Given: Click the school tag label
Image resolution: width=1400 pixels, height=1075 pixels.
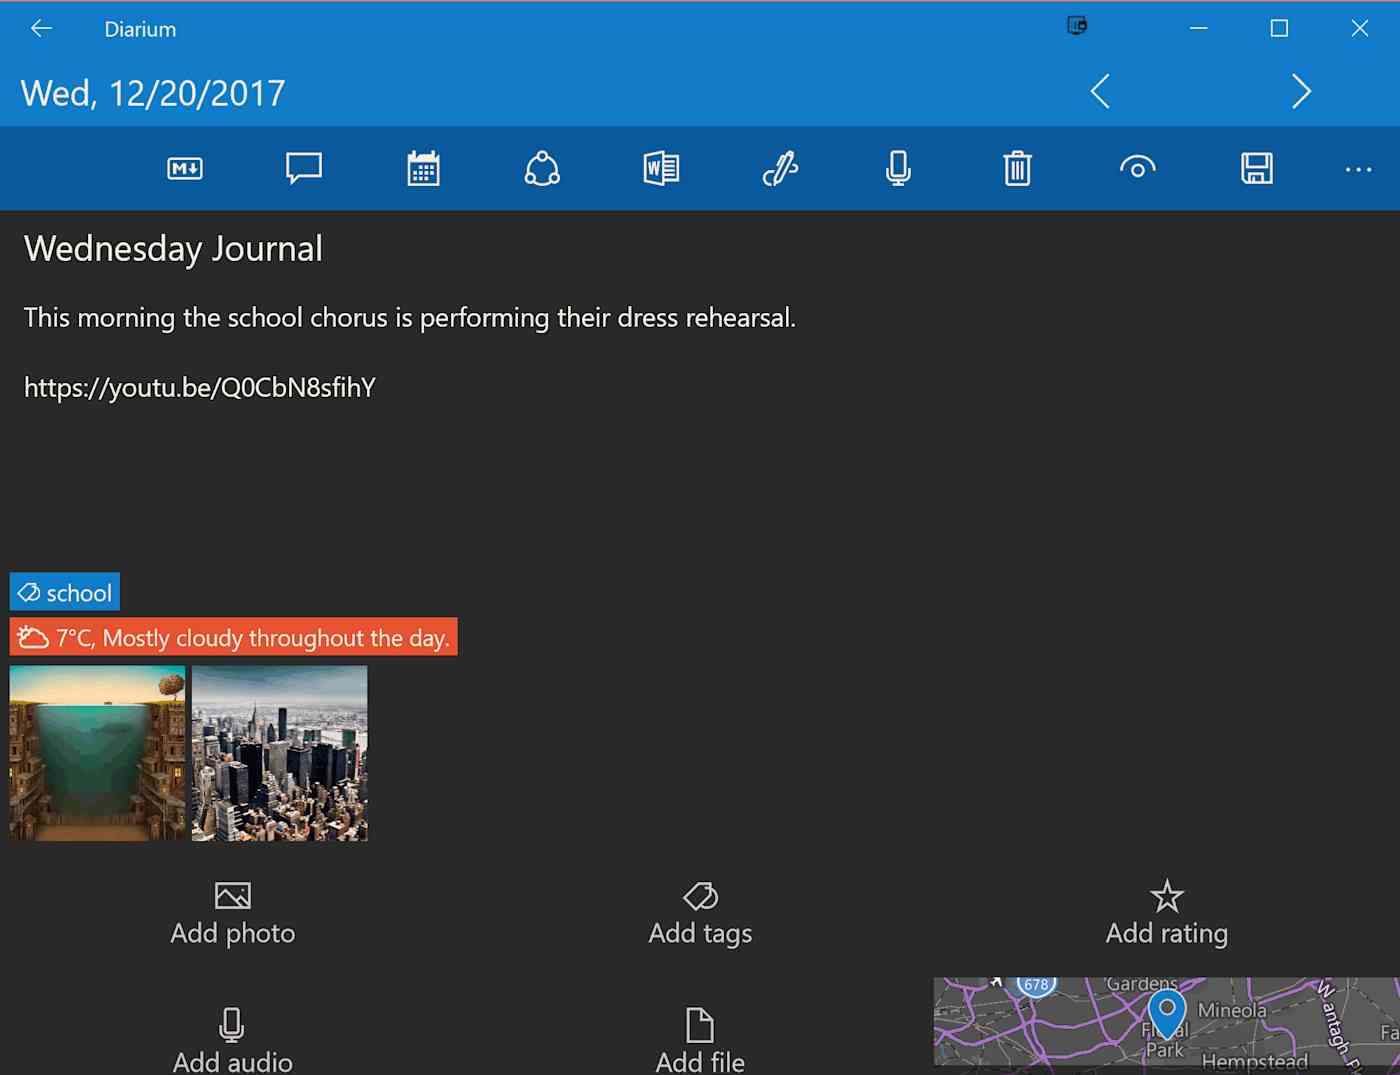Looking at the screenshot, I should pos(65,592).
